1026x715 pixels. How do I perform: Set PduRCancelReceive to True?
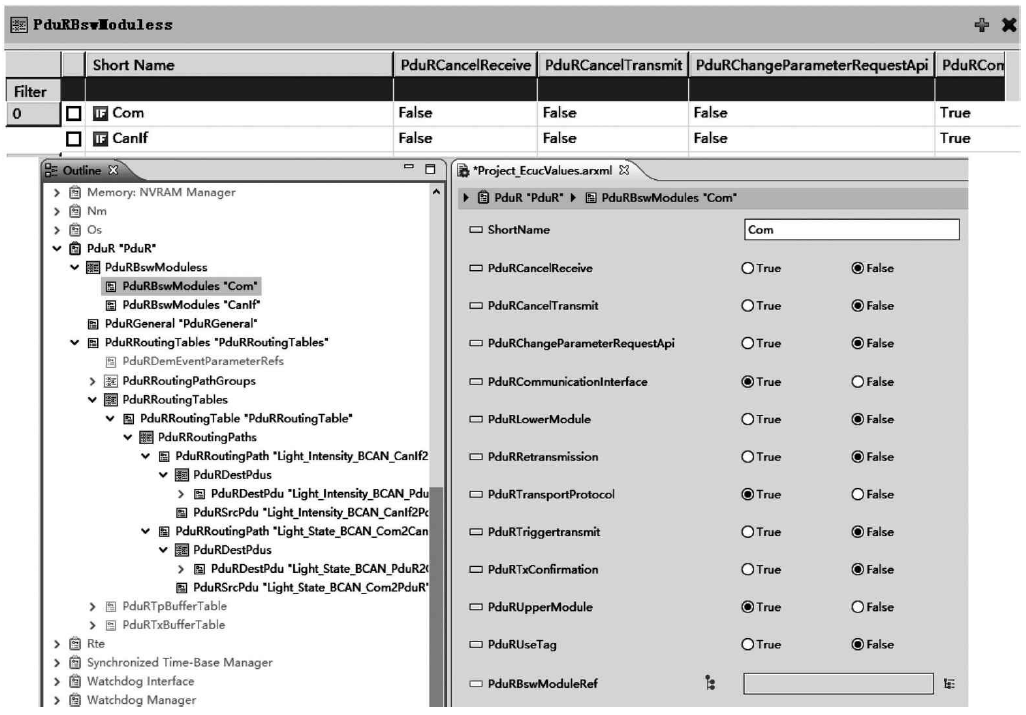pyautogui.click(x=747, y=268)
